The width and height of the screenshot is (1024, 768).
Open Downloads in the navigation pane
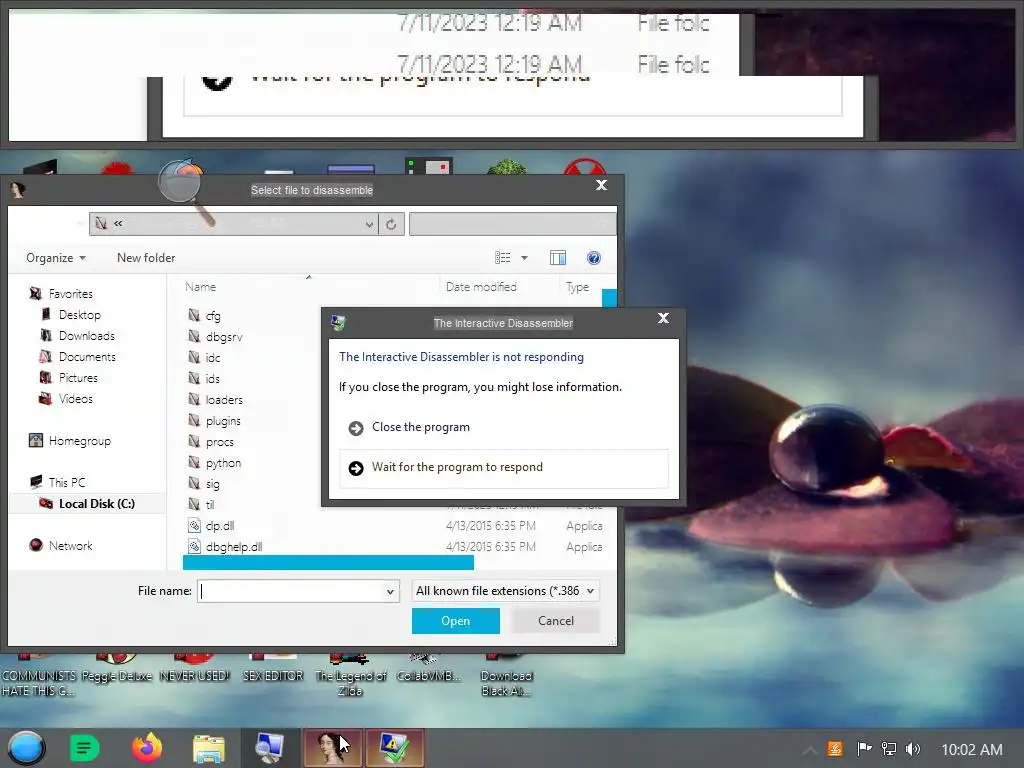86,336
